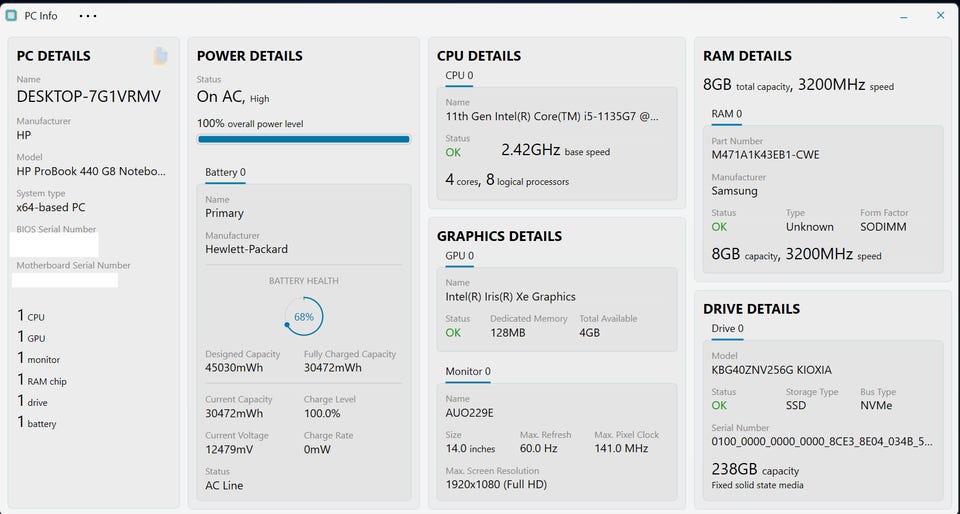The width and height of the screenshot is (960, 514).
Task: Click the 1 monitor count
Action: pyautogui.click(x=38, y=359)
